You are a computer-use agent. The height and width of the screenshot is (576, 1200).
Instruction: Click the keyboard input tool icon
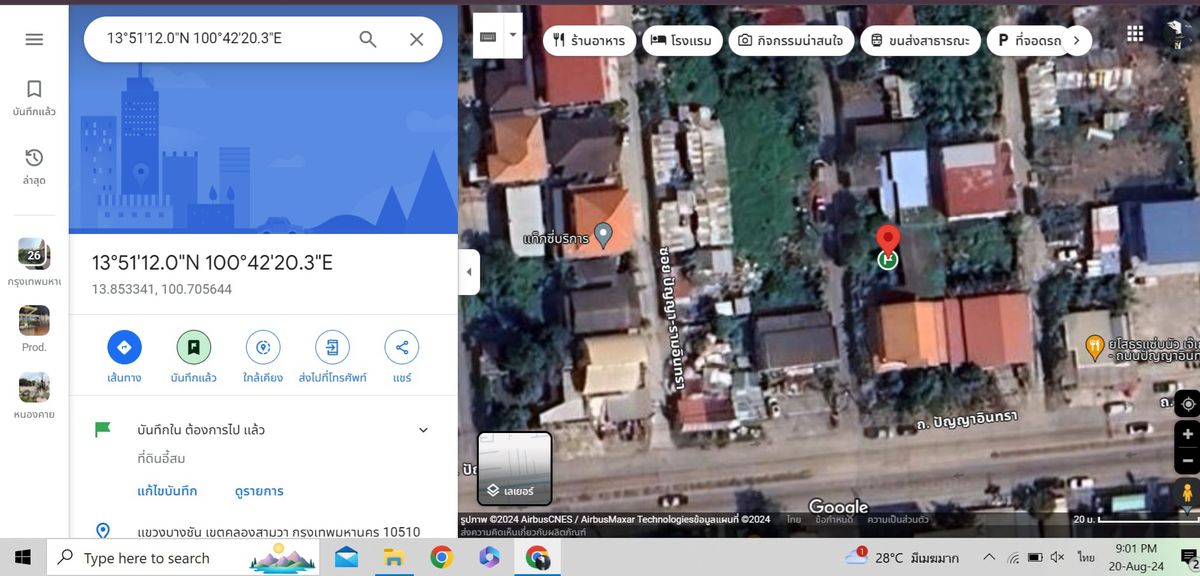pos(488,36)
